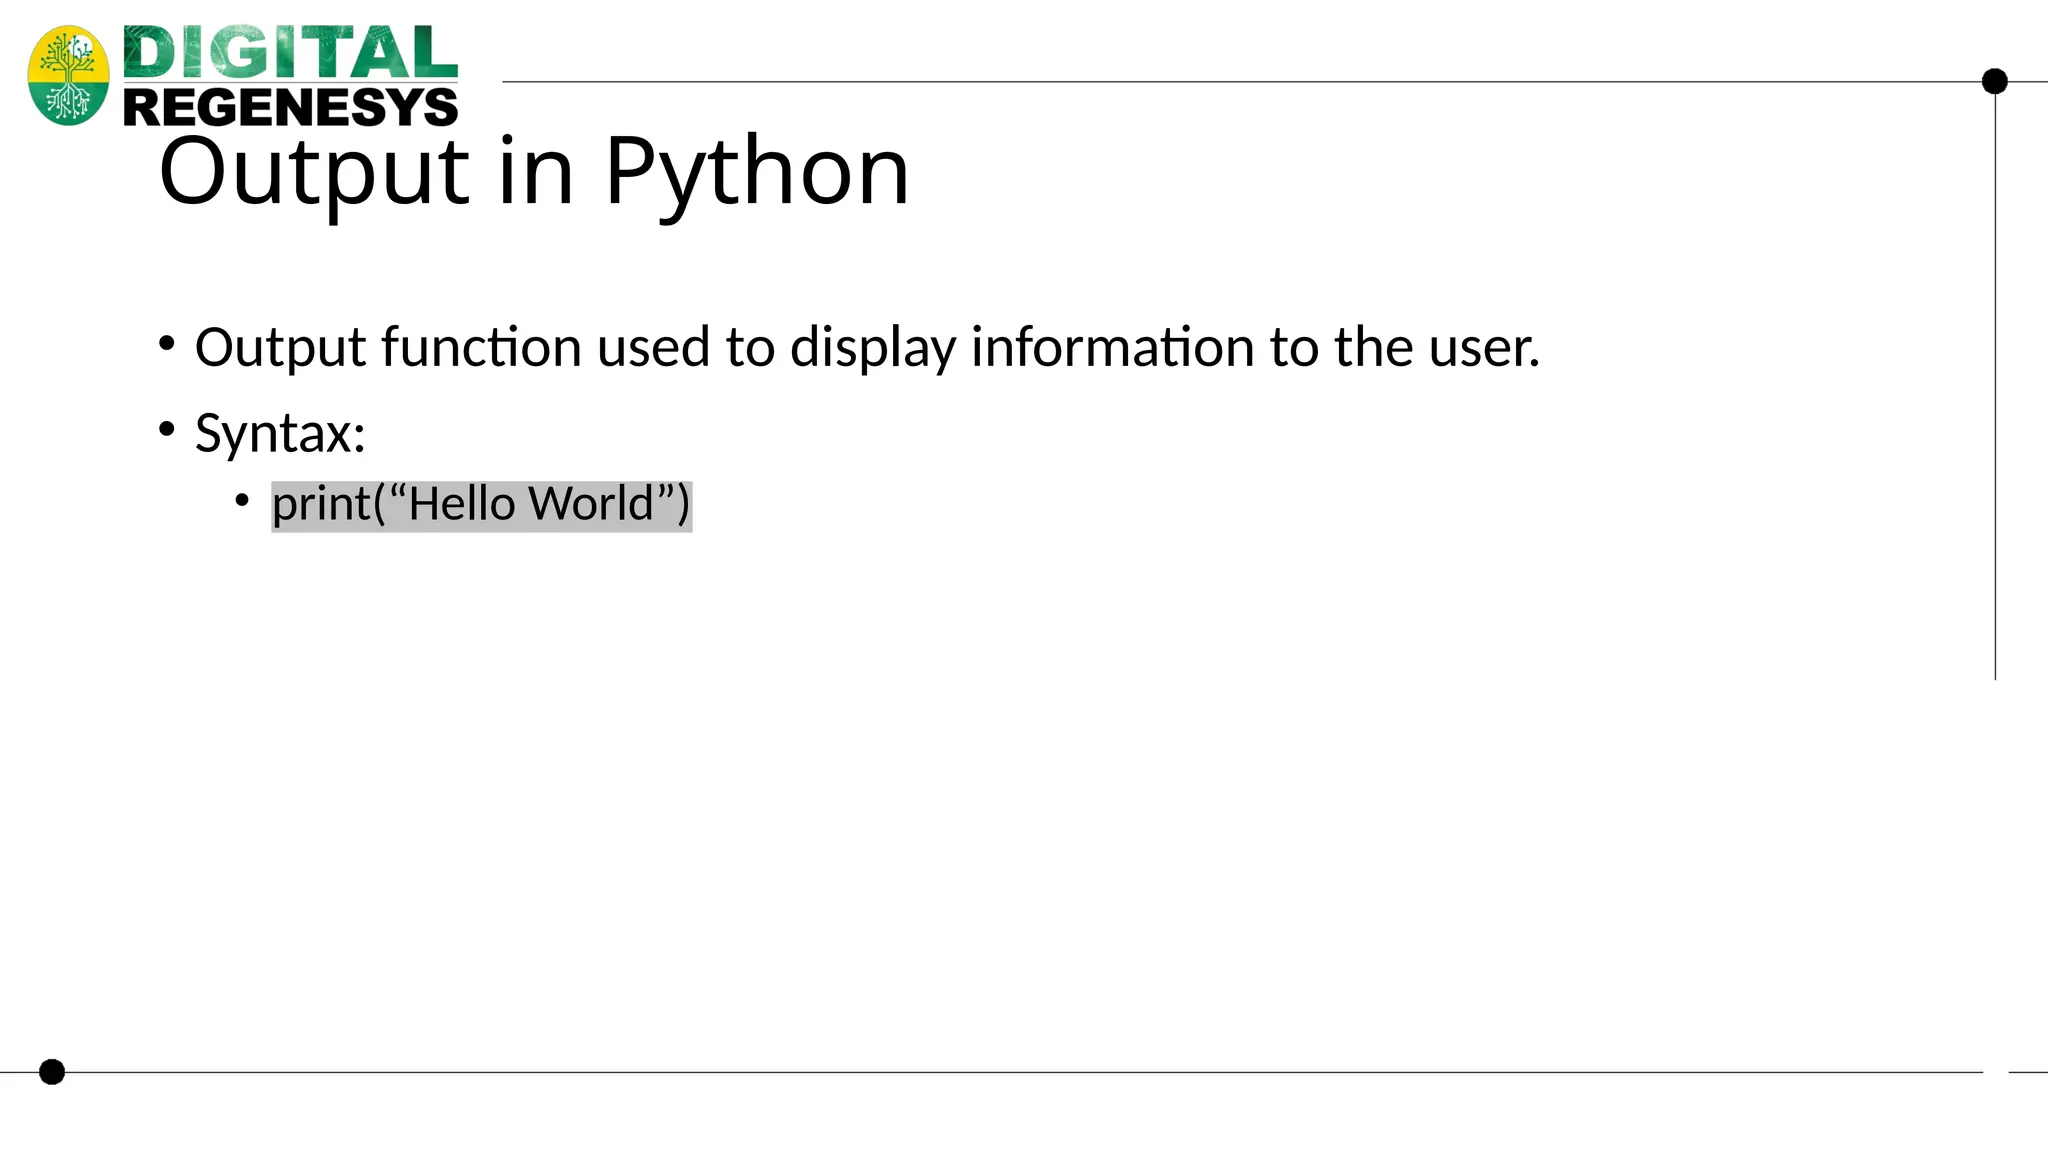The height and width of the screenshot is (1152, 2048).
Task: Click the word "information" in first bullet
Action: click(x=1112, y=348)
